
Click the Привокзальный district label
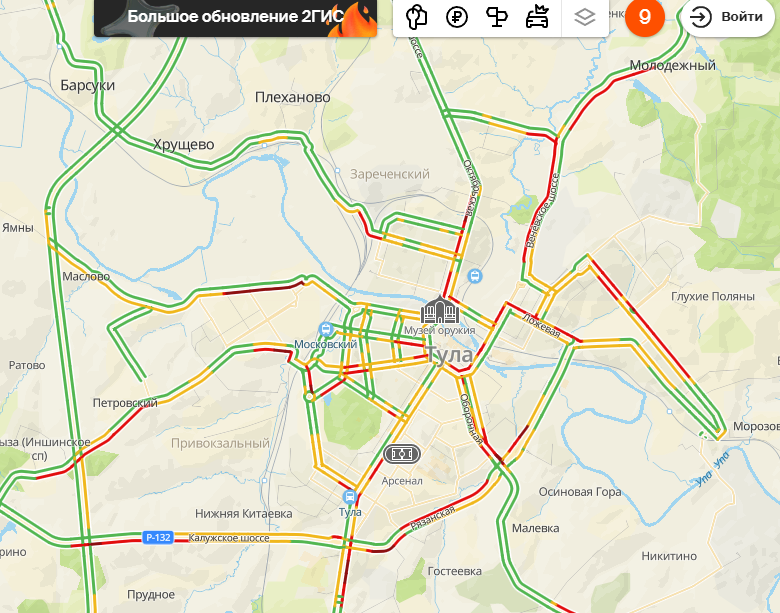220,443
